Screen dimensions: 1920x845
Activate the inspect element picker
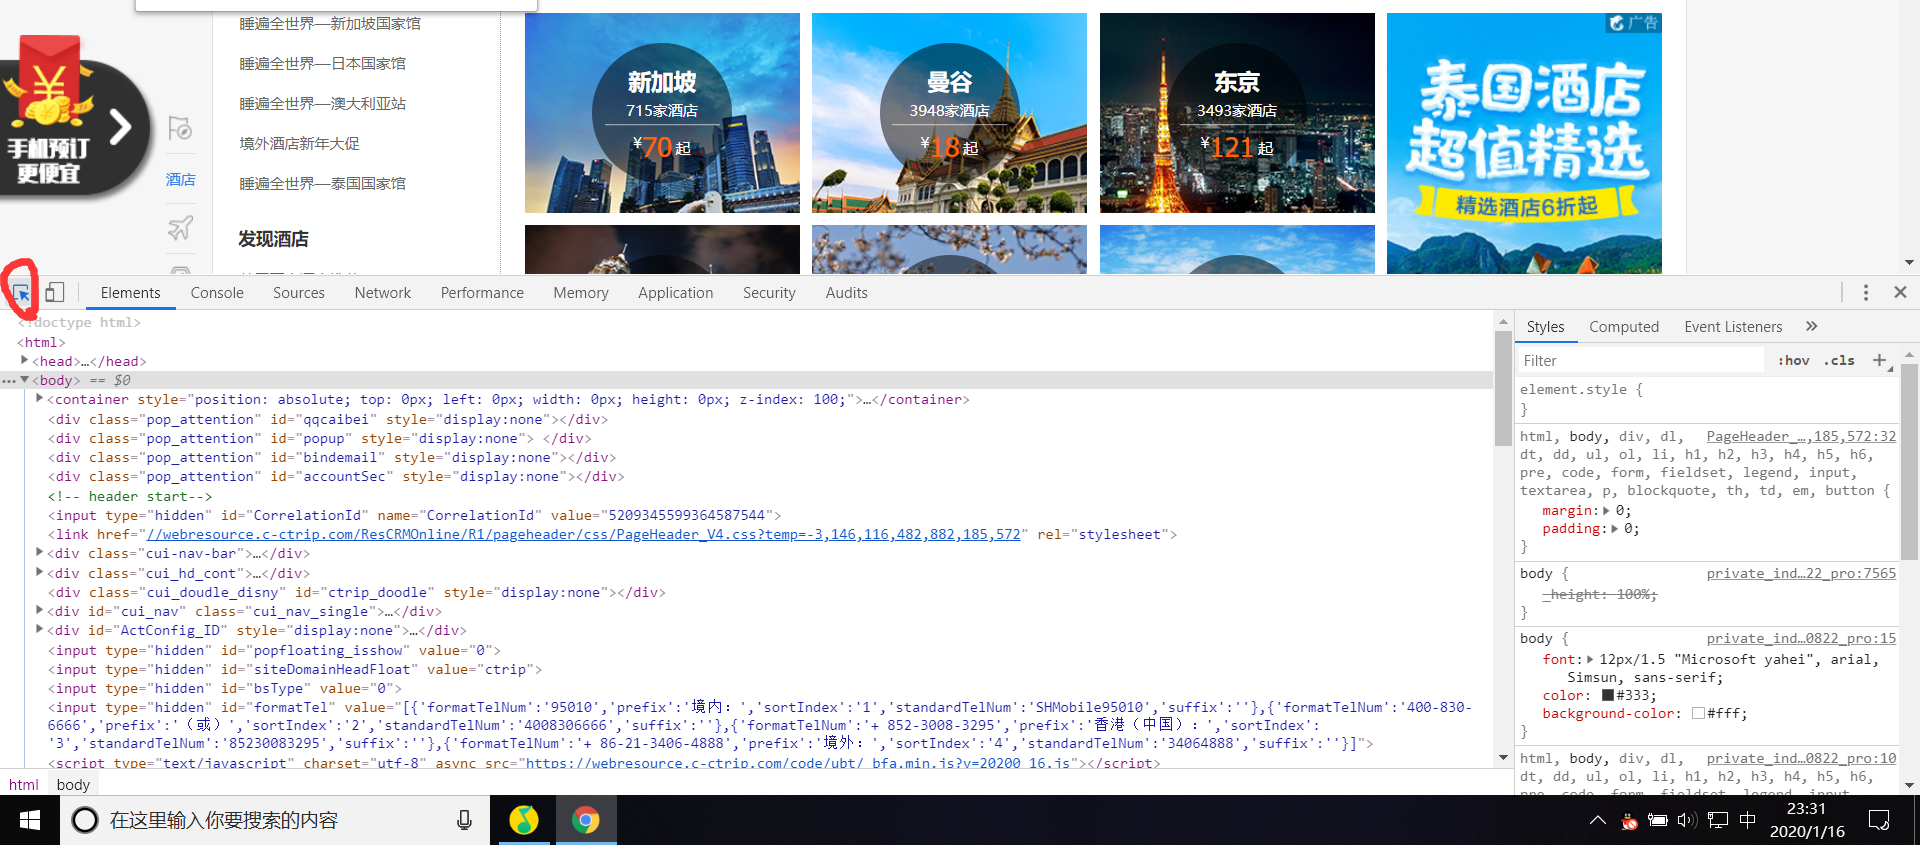click(x=21, y=293)
